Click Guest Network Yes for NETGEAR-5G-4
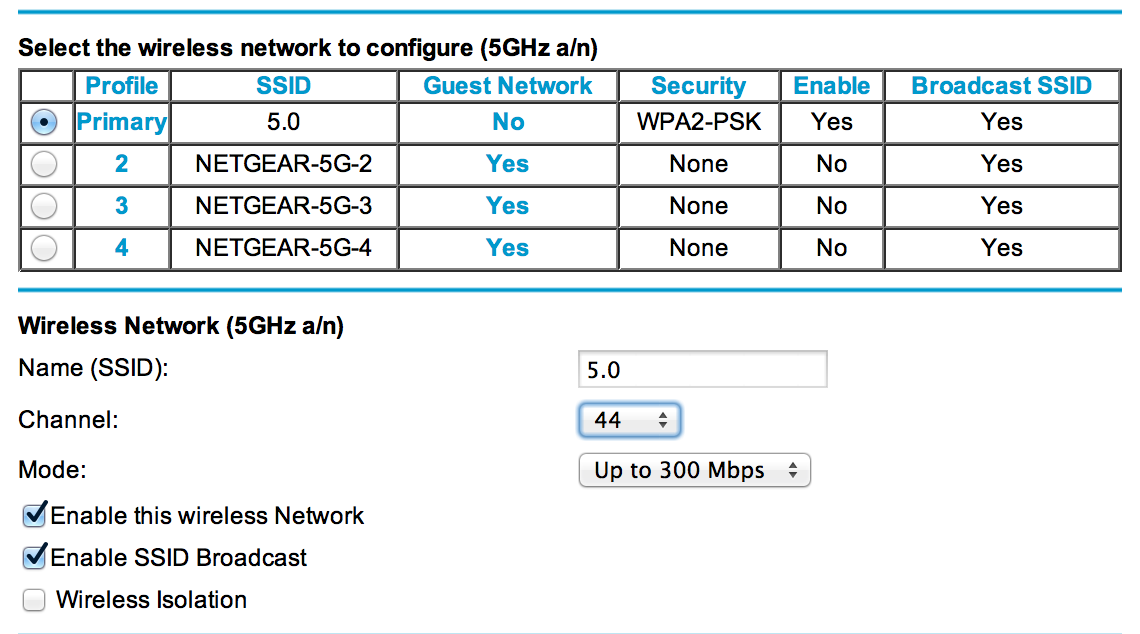 [x=507, y=248]
